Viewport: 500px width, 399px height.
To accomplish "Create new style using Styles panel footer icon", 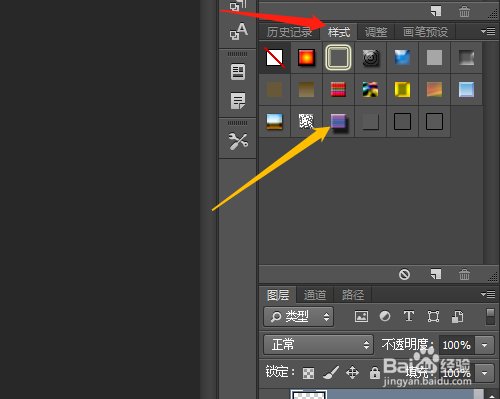I will pyautogui.click(x=436, y=274).
